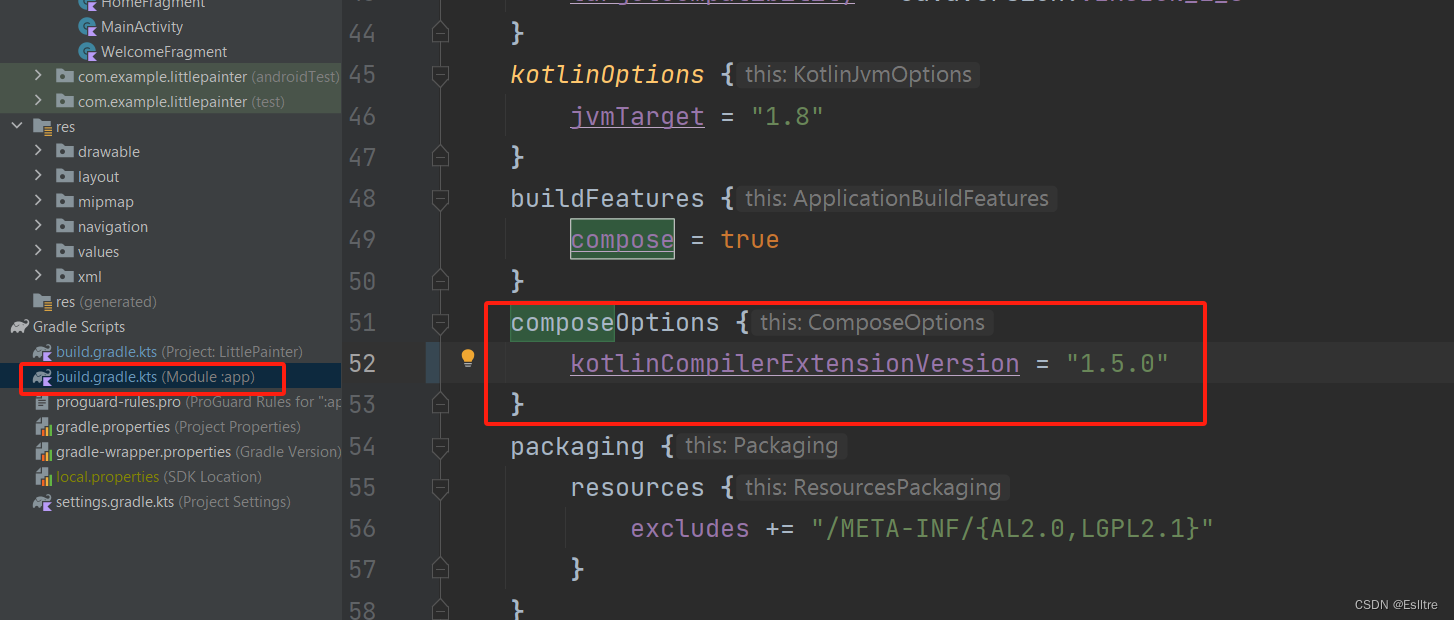The image size is (1454, 620).
Task: Expand the navigation resource folder
Action: (x=38, y=226)
